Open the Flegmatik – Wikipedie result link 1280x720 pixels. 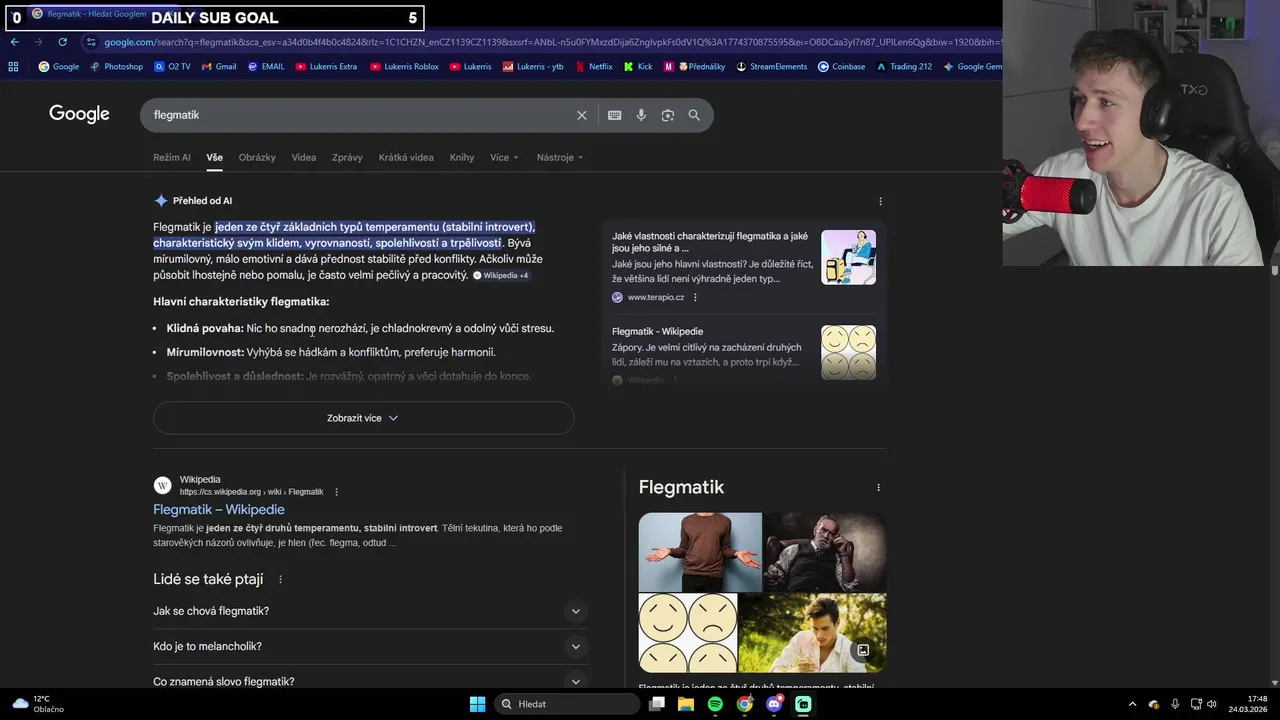click(x=219, y=510)
